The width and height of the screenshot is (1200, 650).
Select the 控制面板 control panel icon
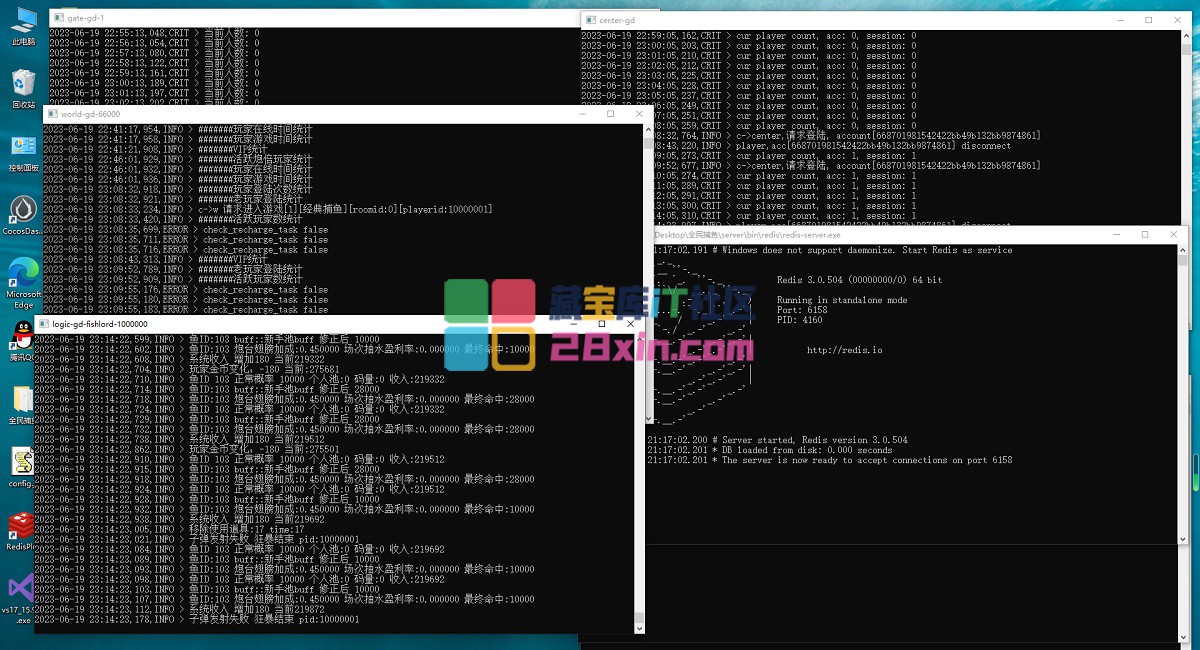pos(23,153)
